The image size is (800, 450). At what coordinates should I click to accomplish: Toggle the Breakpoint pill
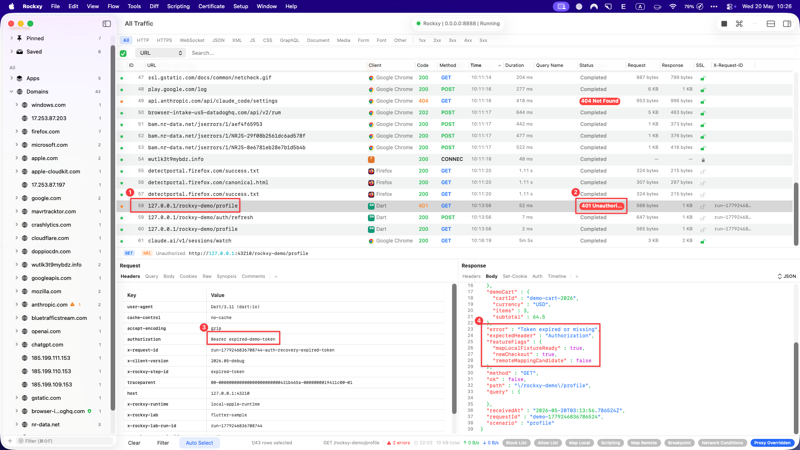pyautogui.click(x=679, y=443)
